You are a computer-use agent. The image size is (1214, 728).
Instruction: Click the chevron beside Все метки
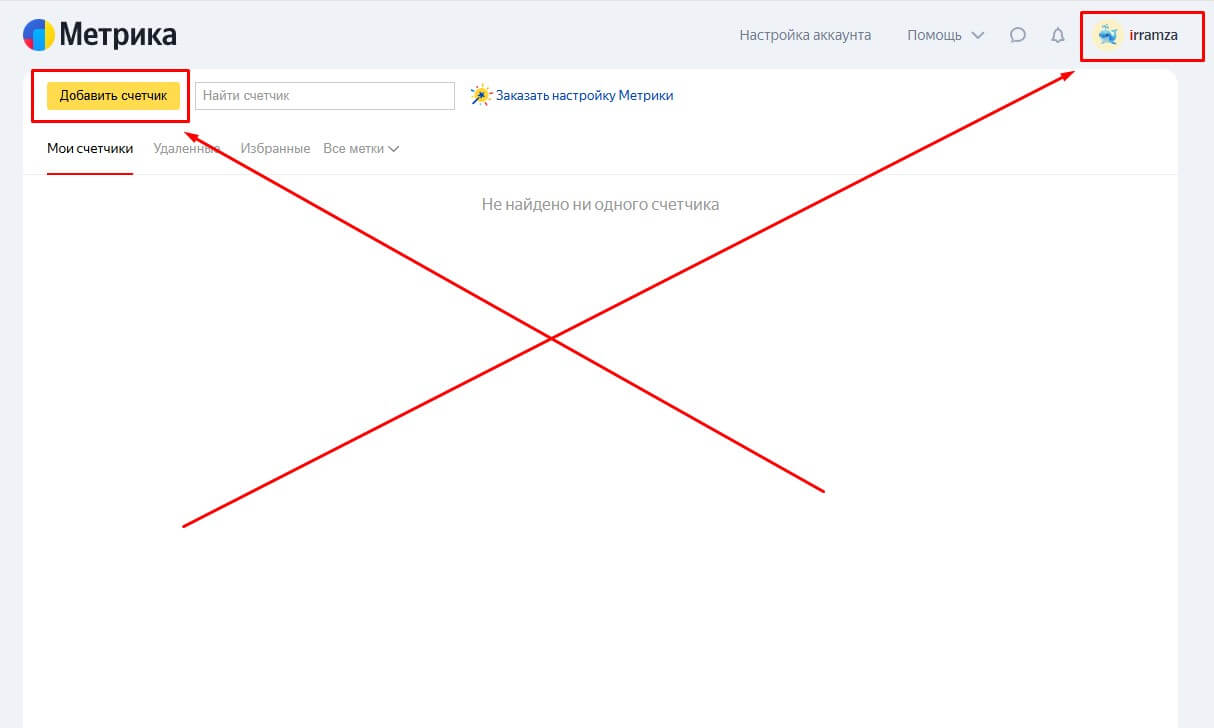(x=393, y=149)
